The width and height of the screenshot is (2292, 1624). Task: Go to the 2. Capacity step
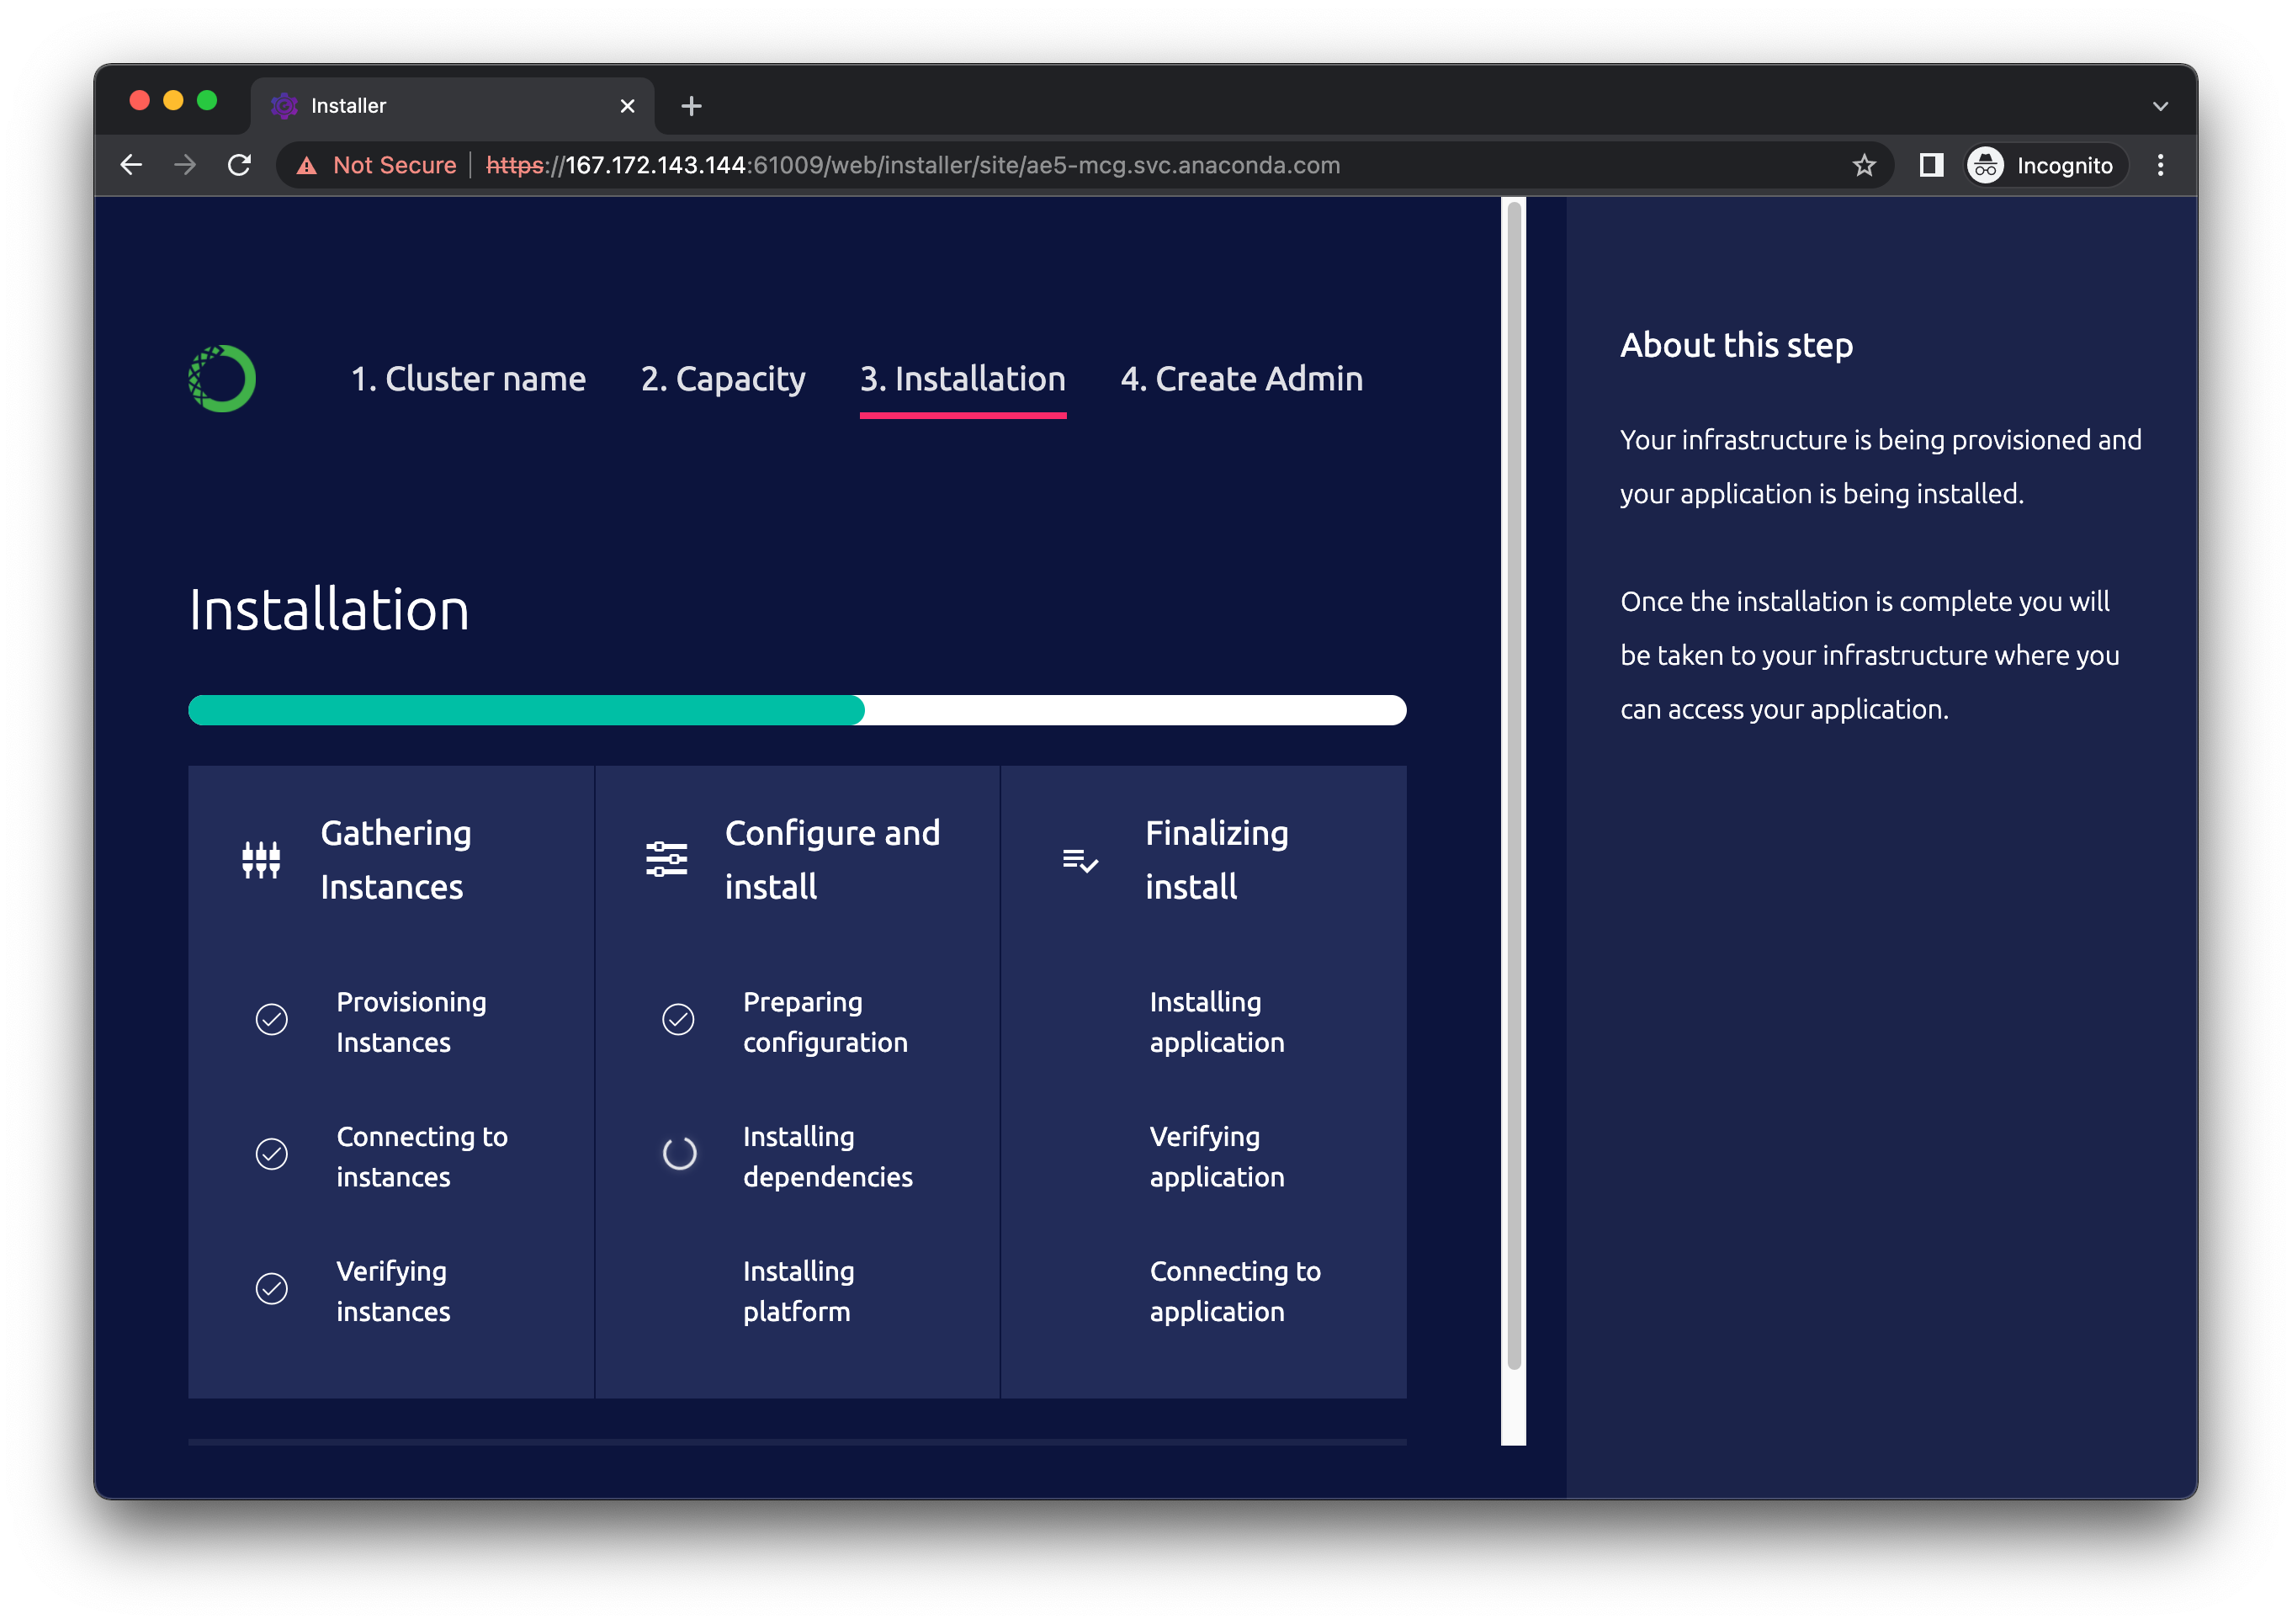(722, 379)
